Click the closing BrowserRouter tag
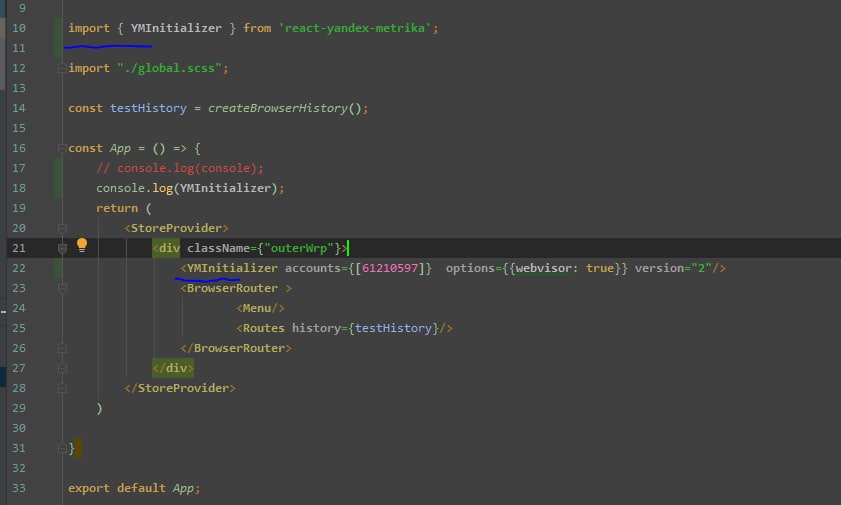841x505 pixels. (236, 348)
